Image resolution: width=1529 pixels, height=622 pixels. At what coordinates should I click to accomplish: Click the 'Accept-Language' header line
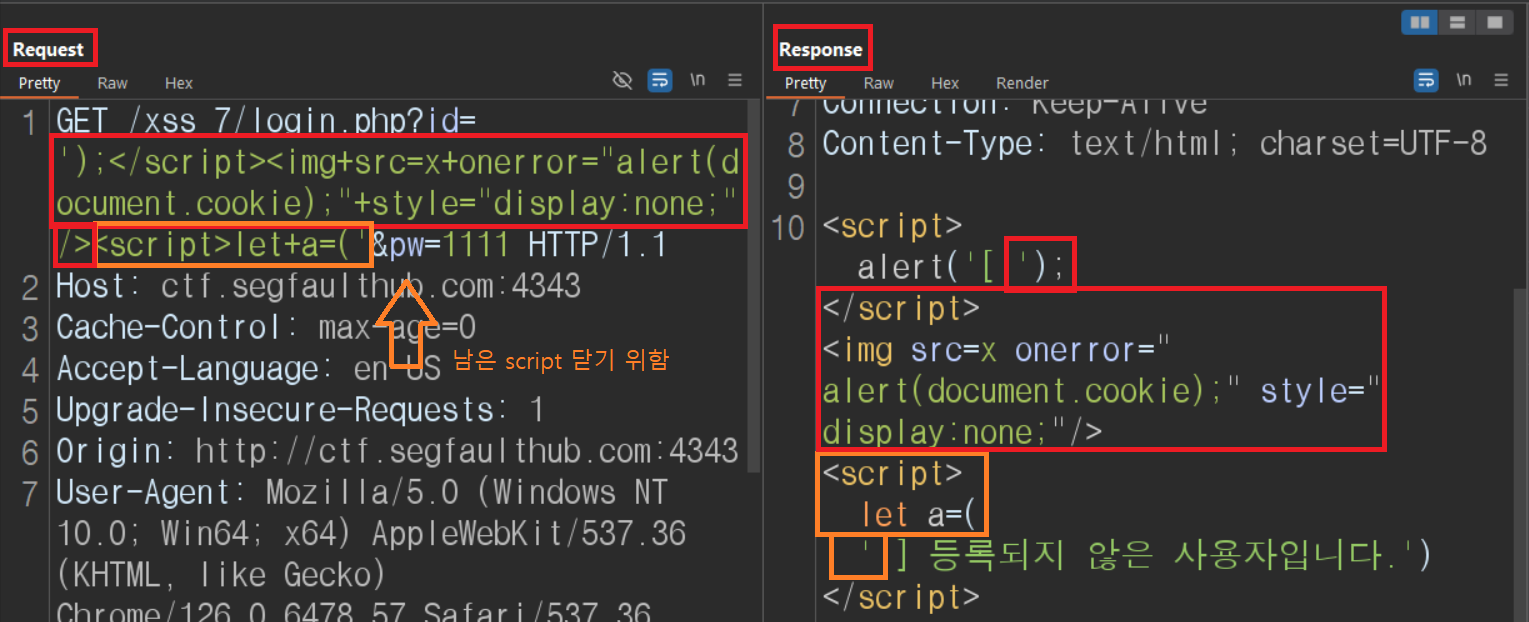[248, 369]
